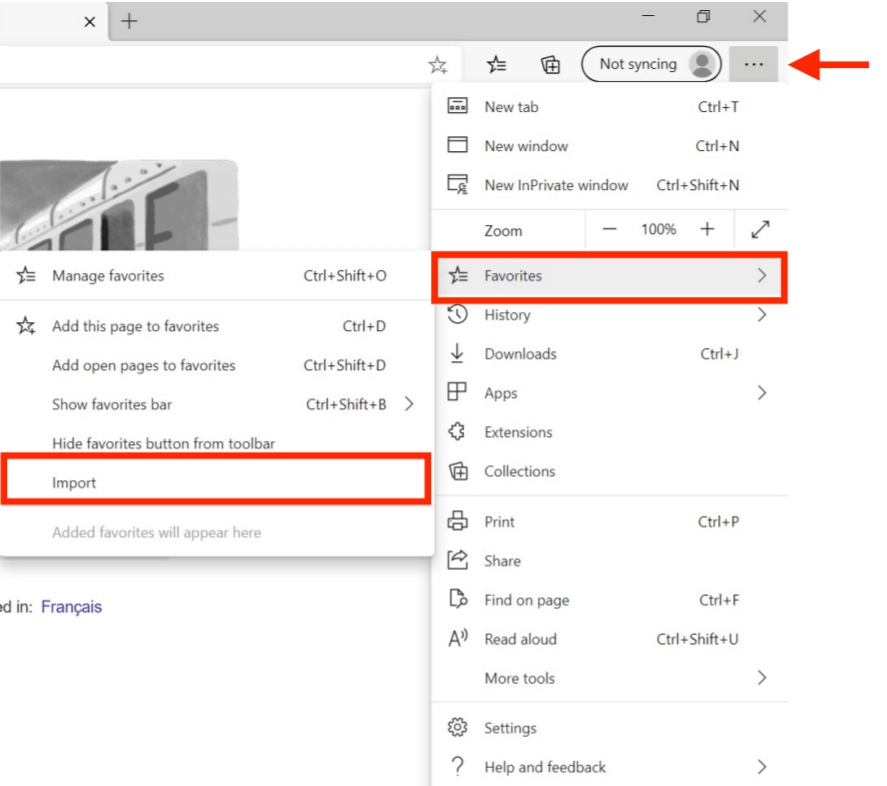Select Show favorites bar
The height and width of the screenshot is (786, 887).
coord(217,404)
